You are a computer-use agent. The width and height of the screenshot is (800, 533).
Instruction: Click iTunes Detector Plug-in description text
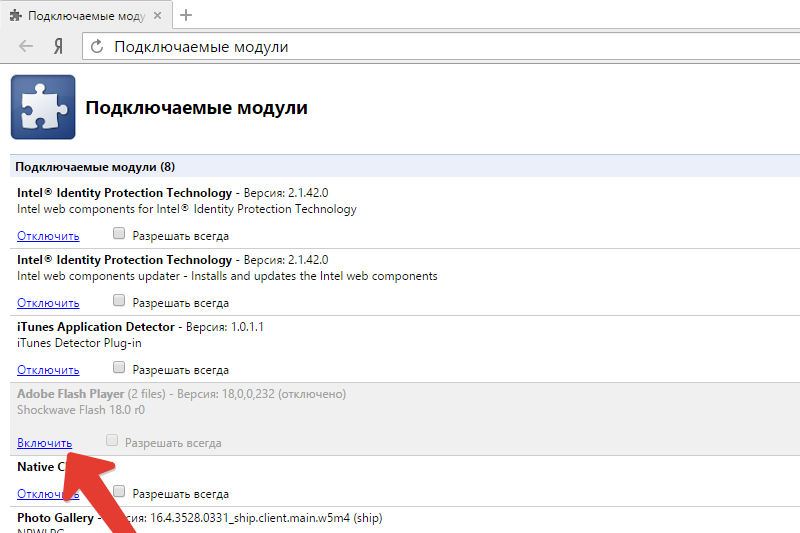click(x=79, y=343)
